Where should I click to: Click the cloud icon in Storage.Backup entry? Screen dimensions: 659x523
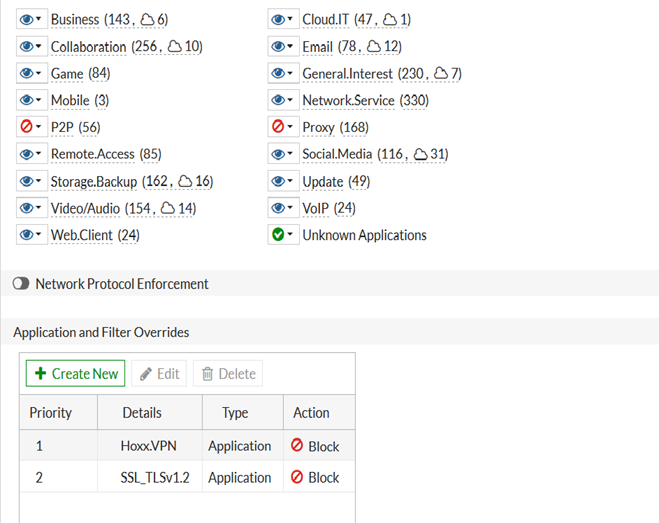[x=186, y=182]
